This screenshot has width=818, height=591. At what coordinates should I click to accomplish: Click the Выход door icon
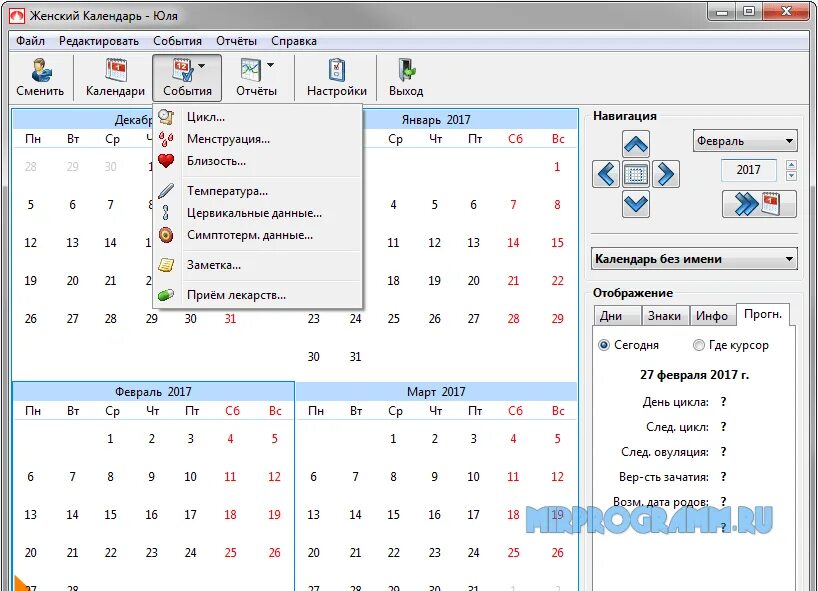406,70
